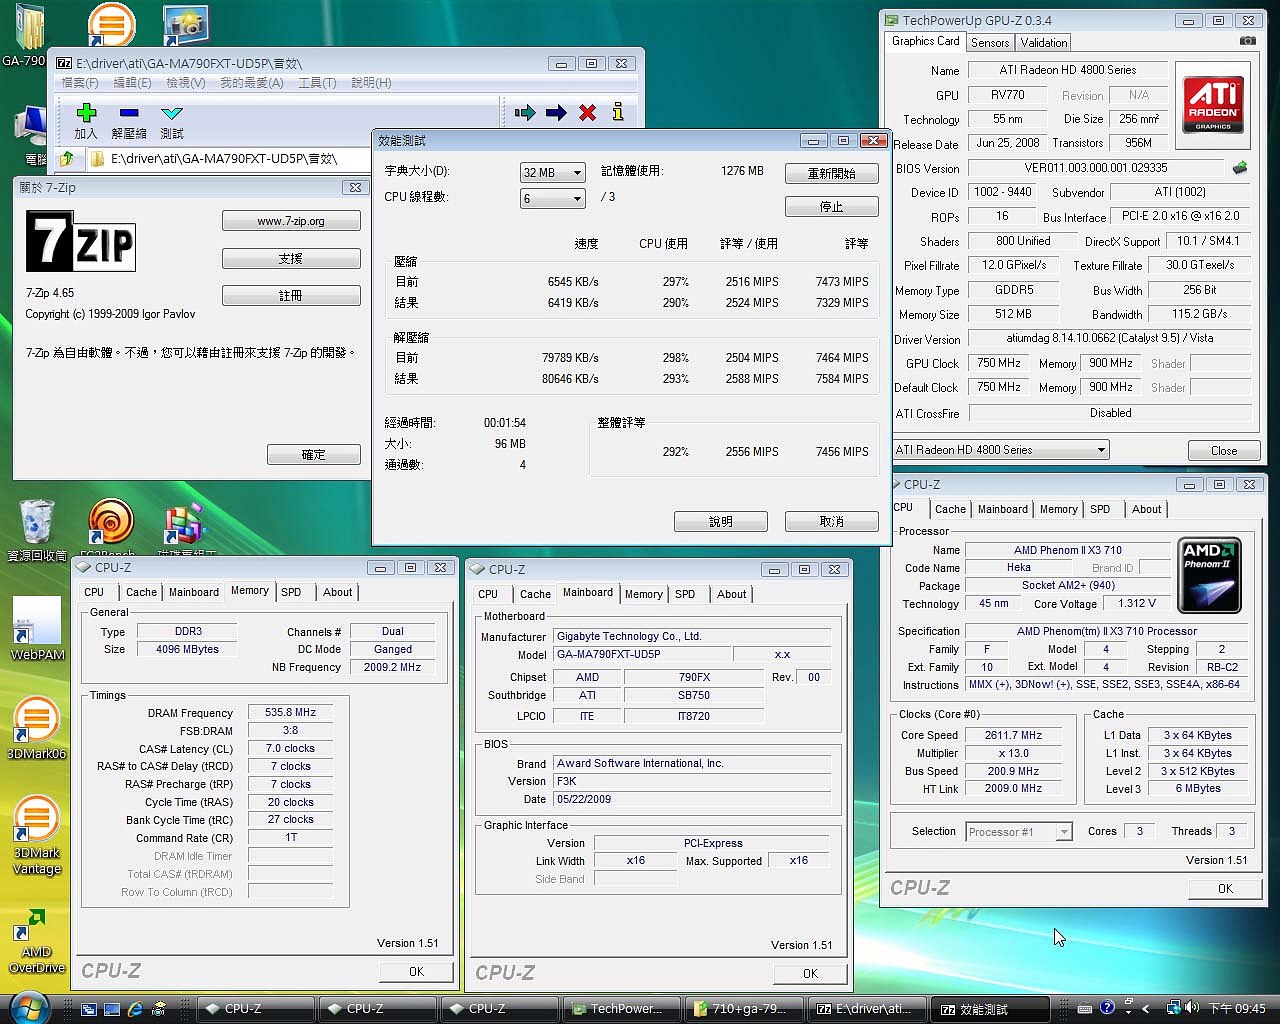This screenshot has width=1280, height=1024.
Task: Click the Copy green arrow icon in 7-Zip toolbar
Action: pyautogui.click(x=525, y=112)
